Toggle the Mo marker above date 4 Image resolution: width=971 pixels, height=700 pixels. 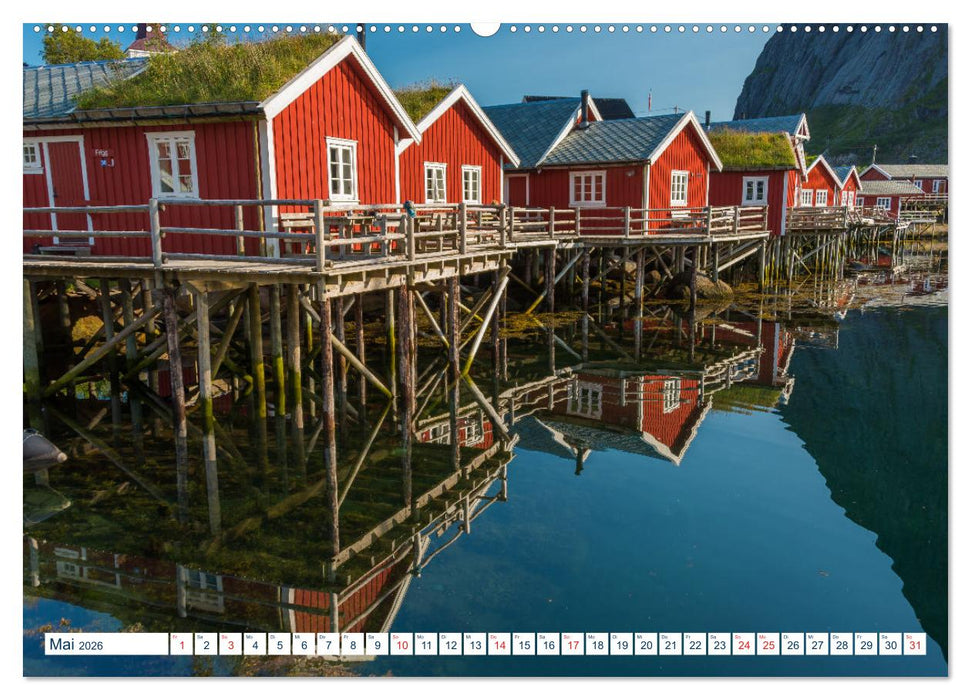pyautogui.click(x=250, y=637)
